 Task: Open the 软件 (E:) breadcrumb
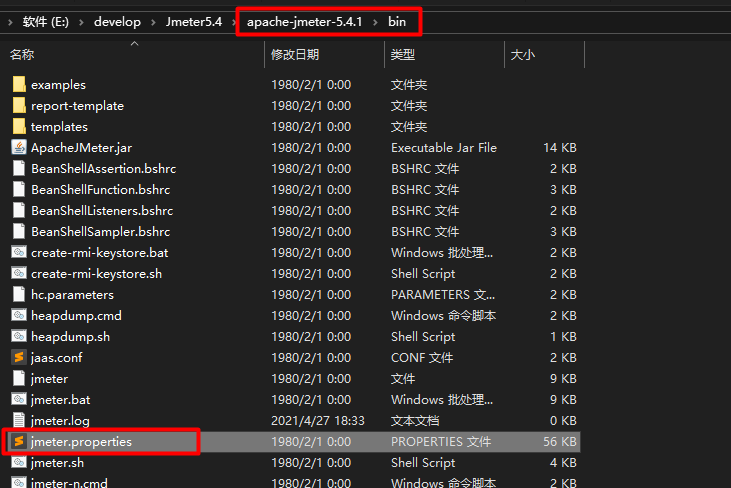(46, 22)
